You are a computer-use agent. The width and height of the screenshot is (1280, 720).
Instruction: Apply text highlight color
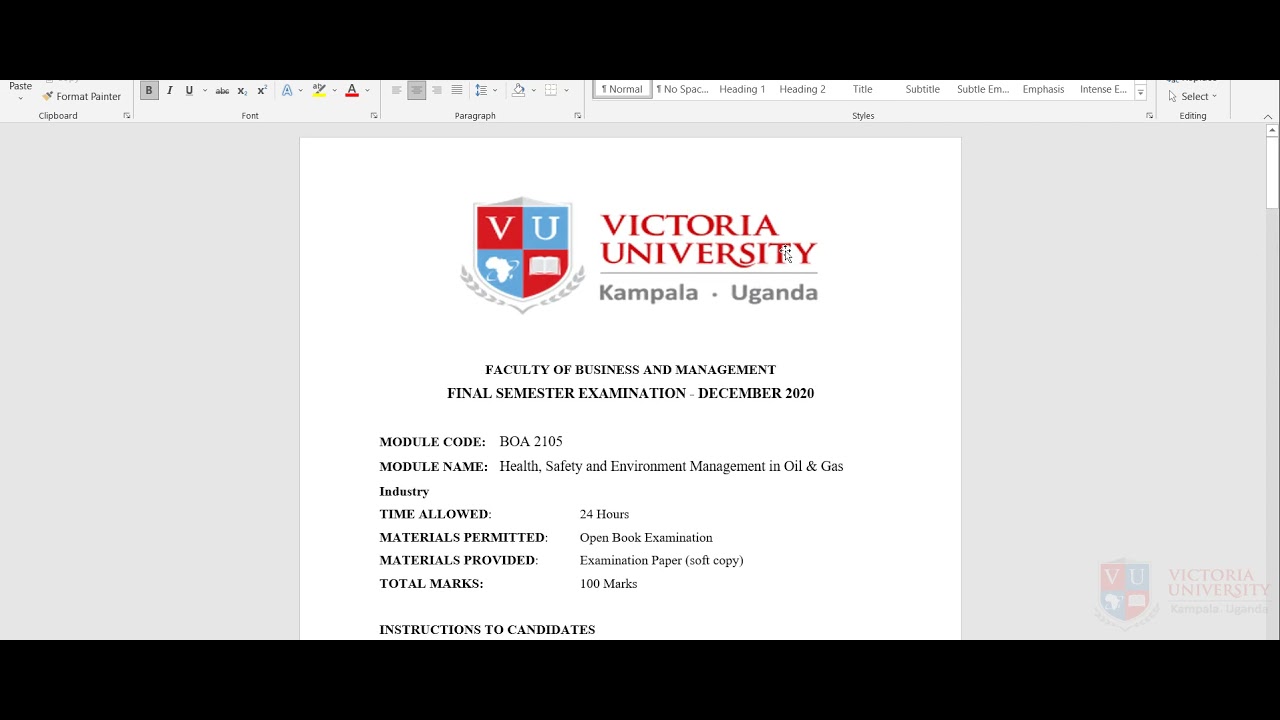pos(319,91)
